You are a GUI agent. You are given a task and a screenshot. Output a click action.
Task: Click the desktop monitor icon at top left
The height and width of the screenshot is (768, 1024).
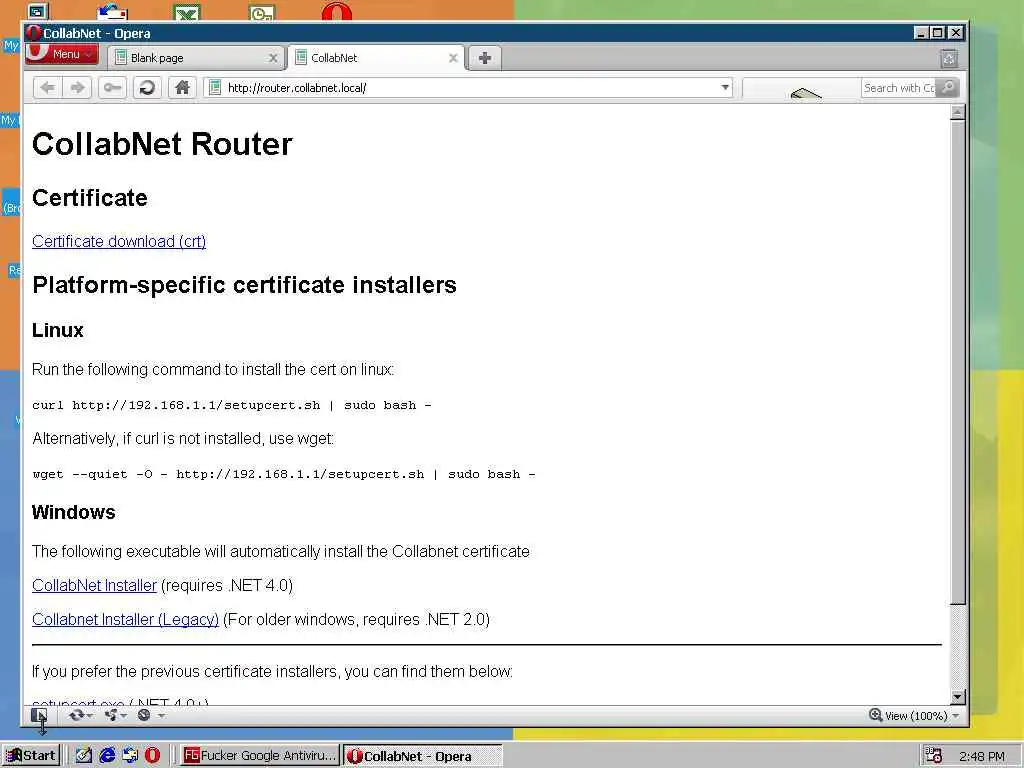(x=38, y=10)
